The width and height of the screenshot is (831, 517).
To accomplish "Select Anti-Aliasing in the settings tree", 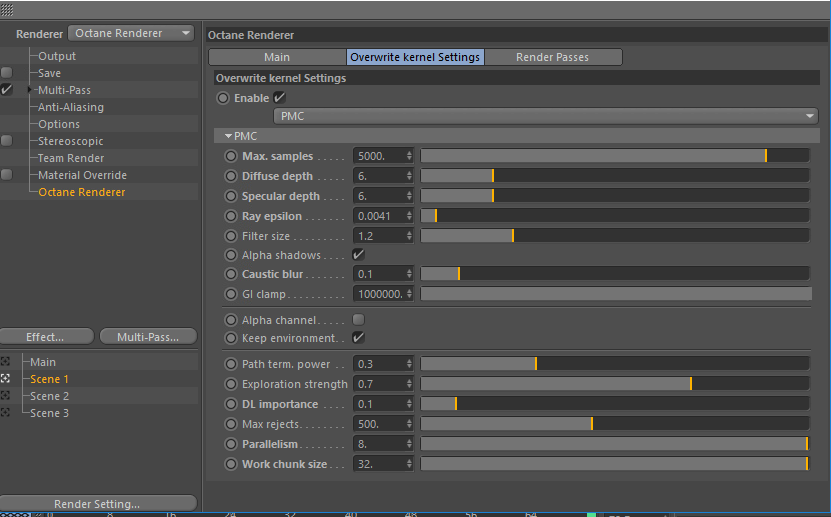I will [70, 107].
